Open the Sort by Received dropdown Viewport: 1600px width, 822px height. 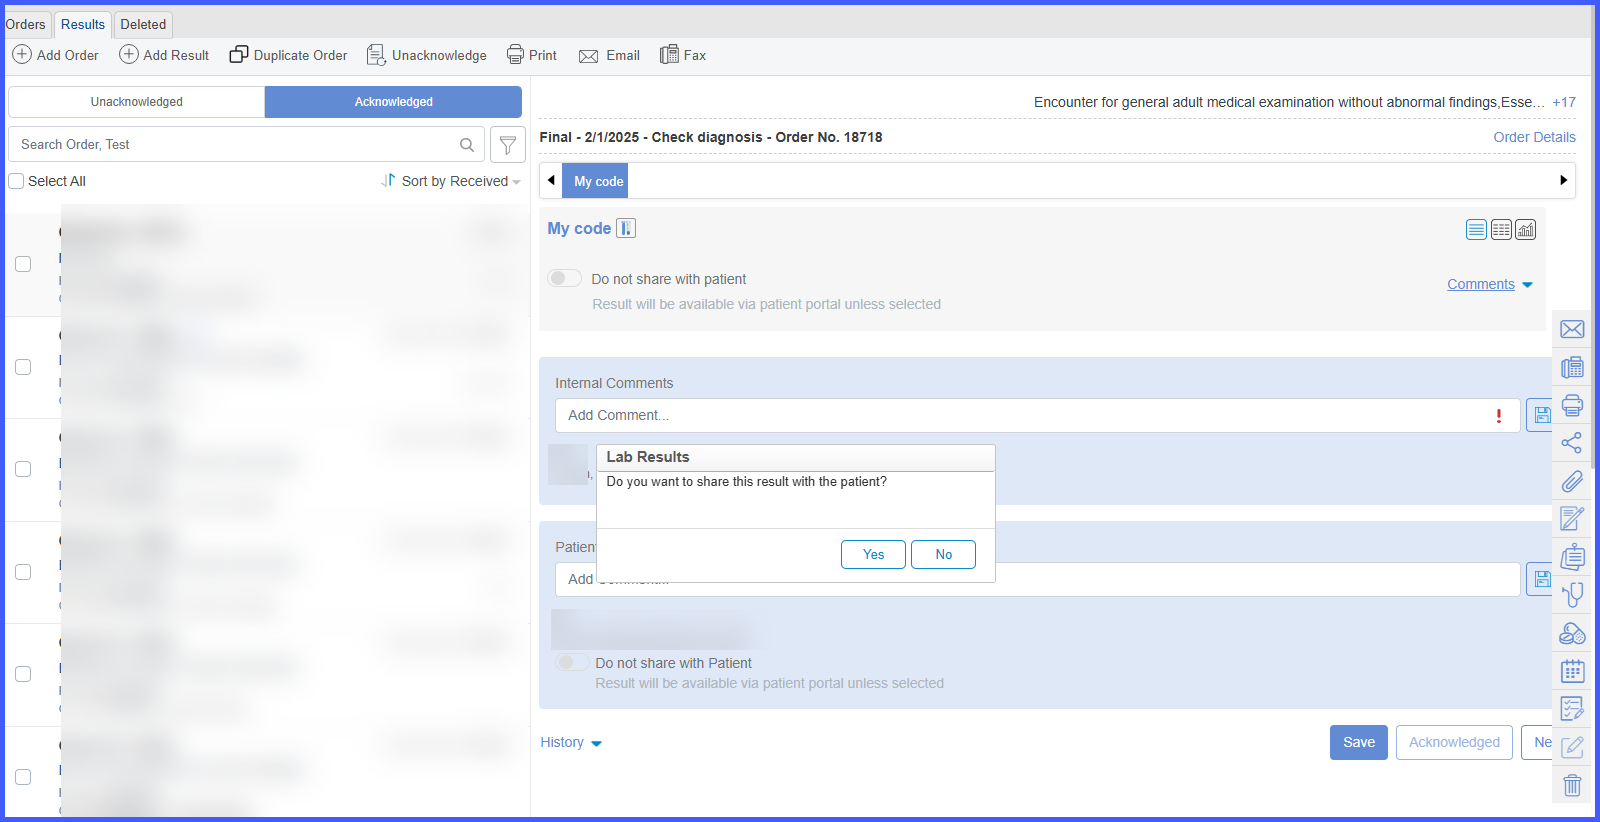[451, 181]
